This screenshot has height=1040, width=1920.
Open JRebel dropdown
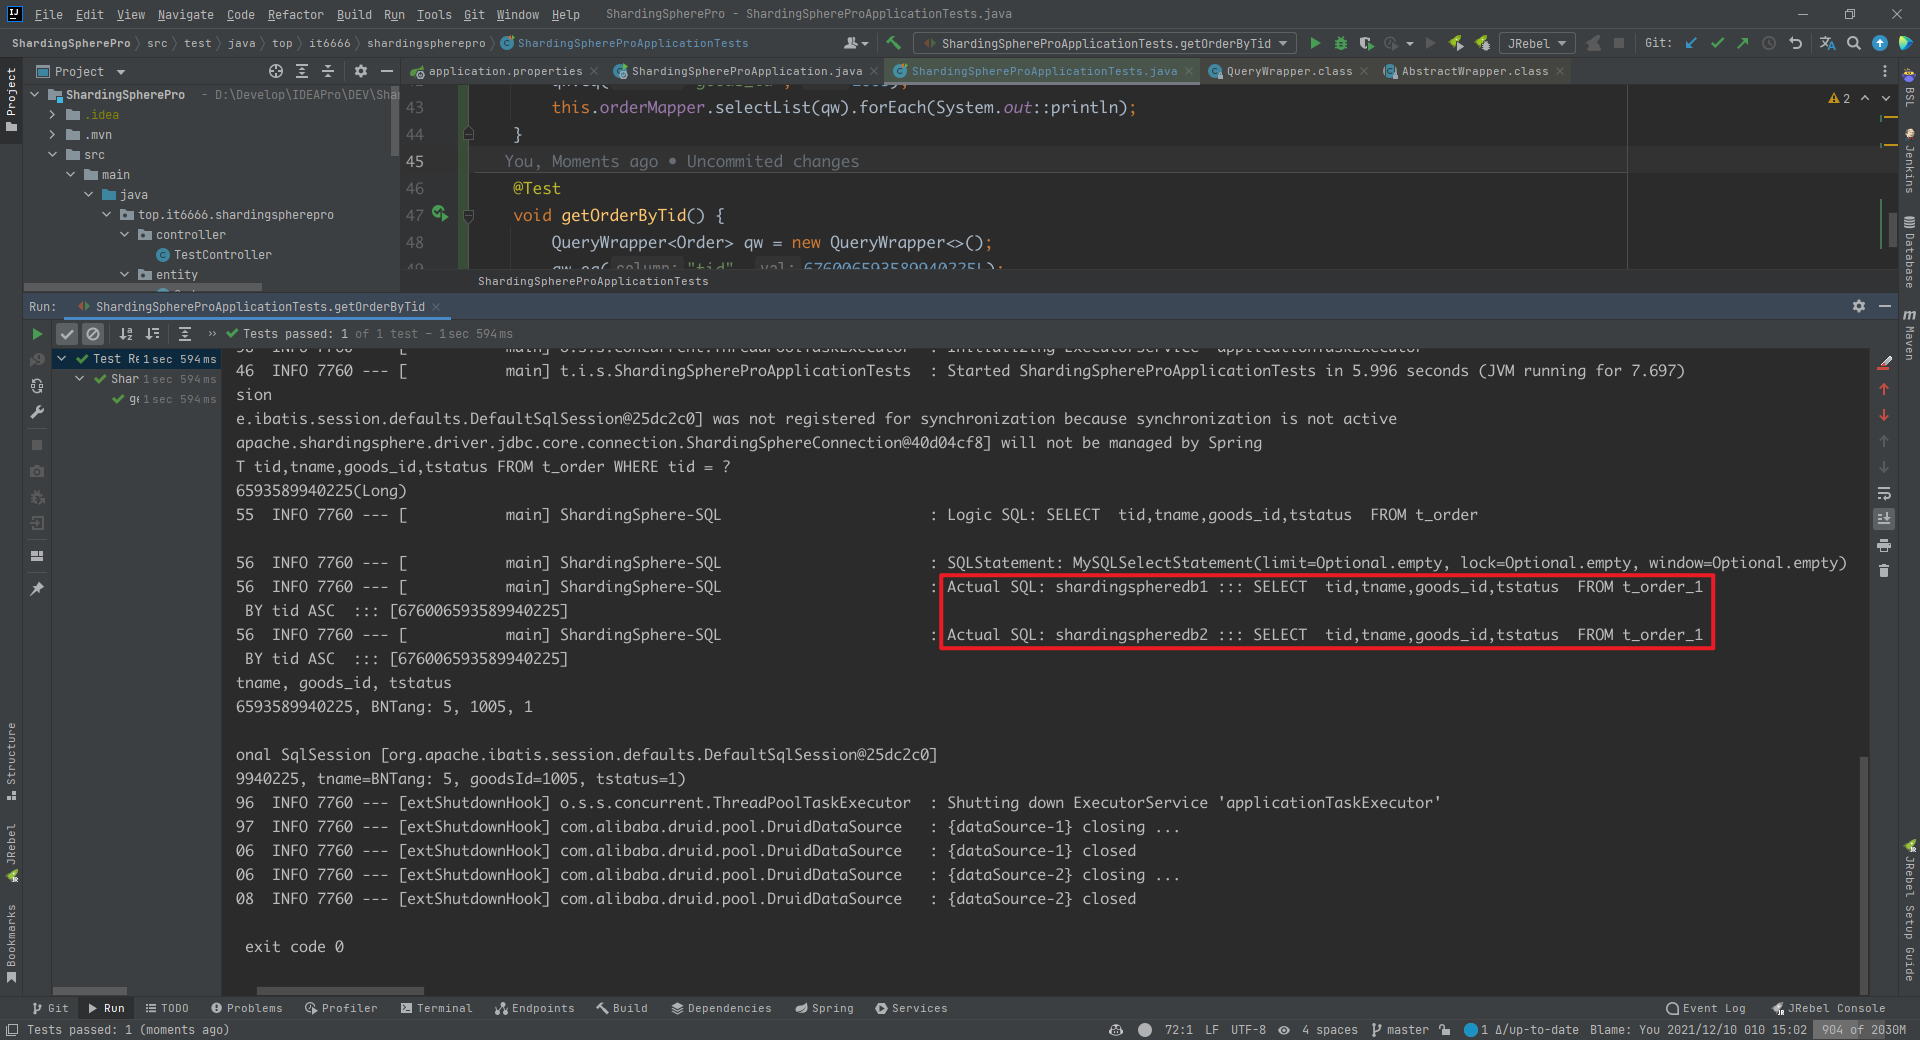[x=1537, y=43]
